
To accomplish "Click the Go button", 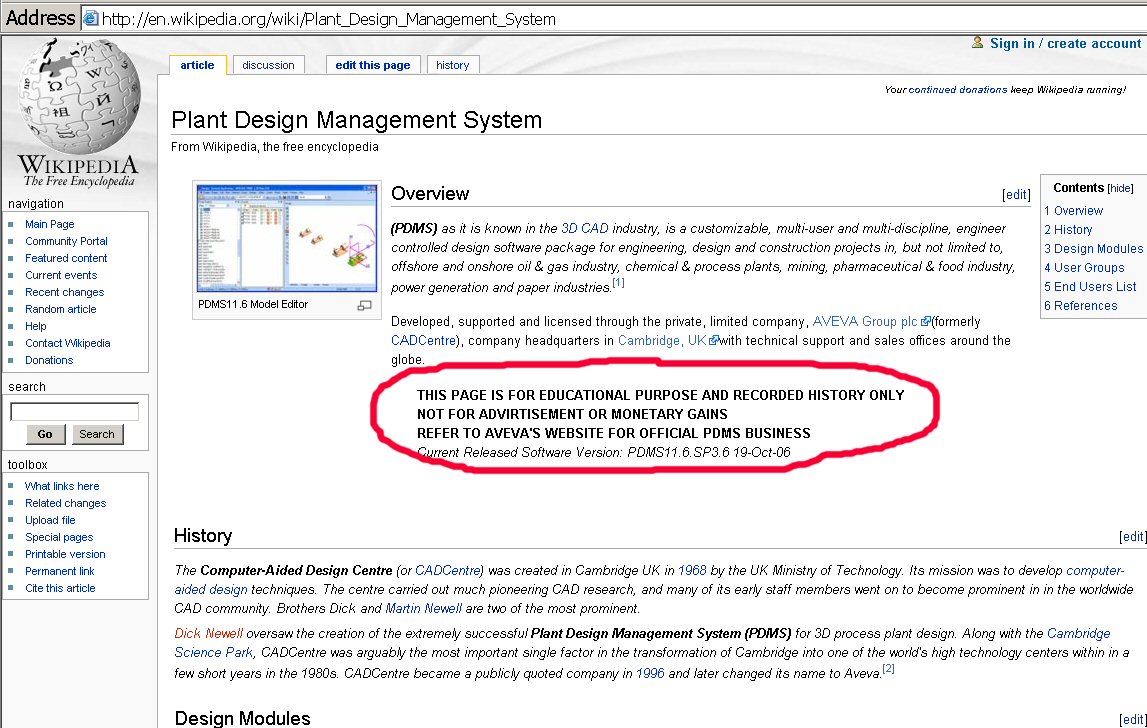I will click(x=45, y=434).
